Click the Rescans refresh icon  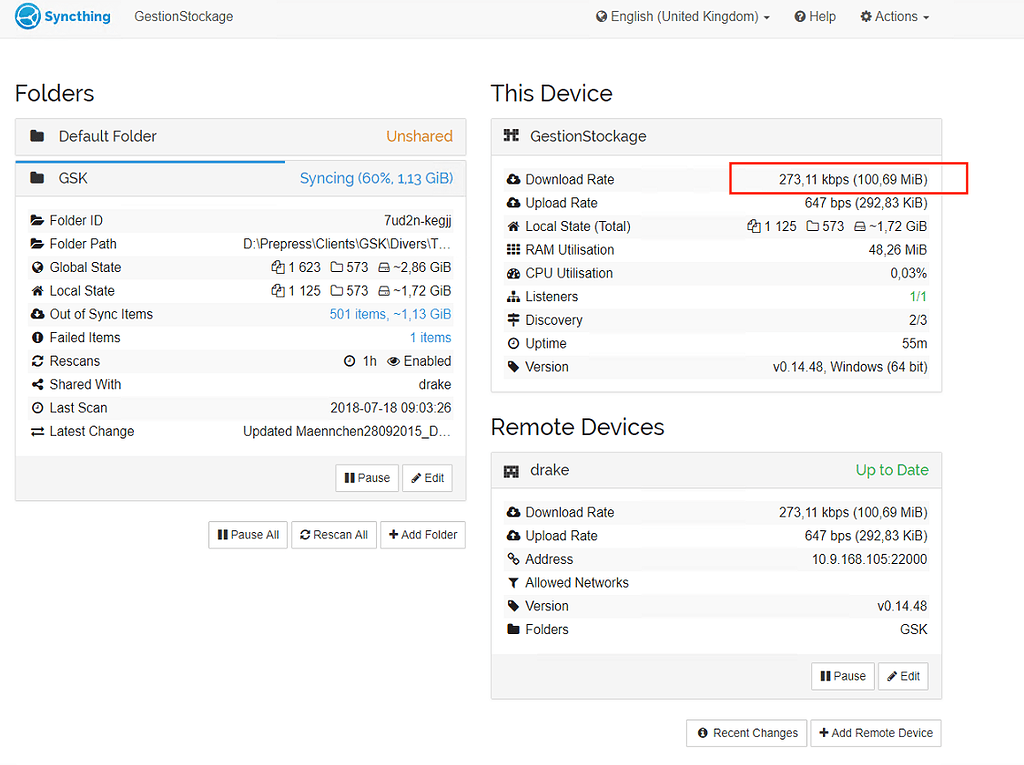tap(37, 361)
